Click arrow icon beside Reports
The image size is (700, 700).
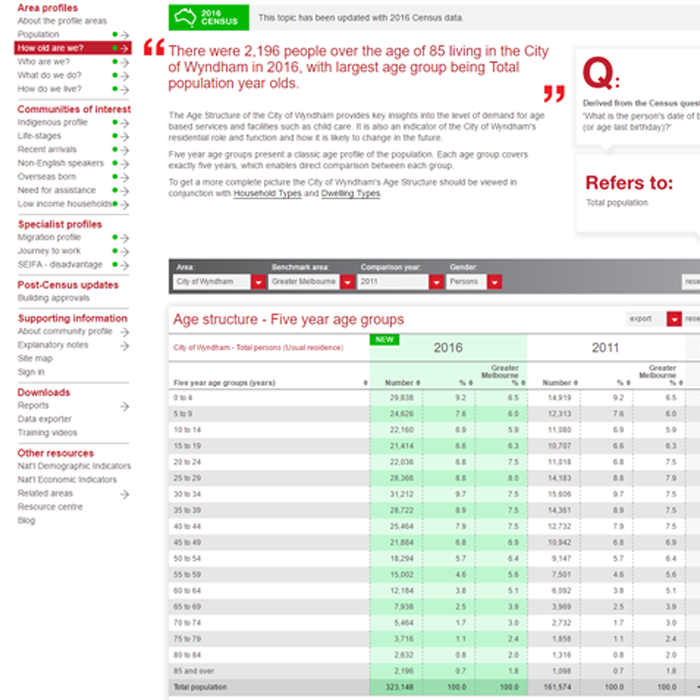(125, 406)
